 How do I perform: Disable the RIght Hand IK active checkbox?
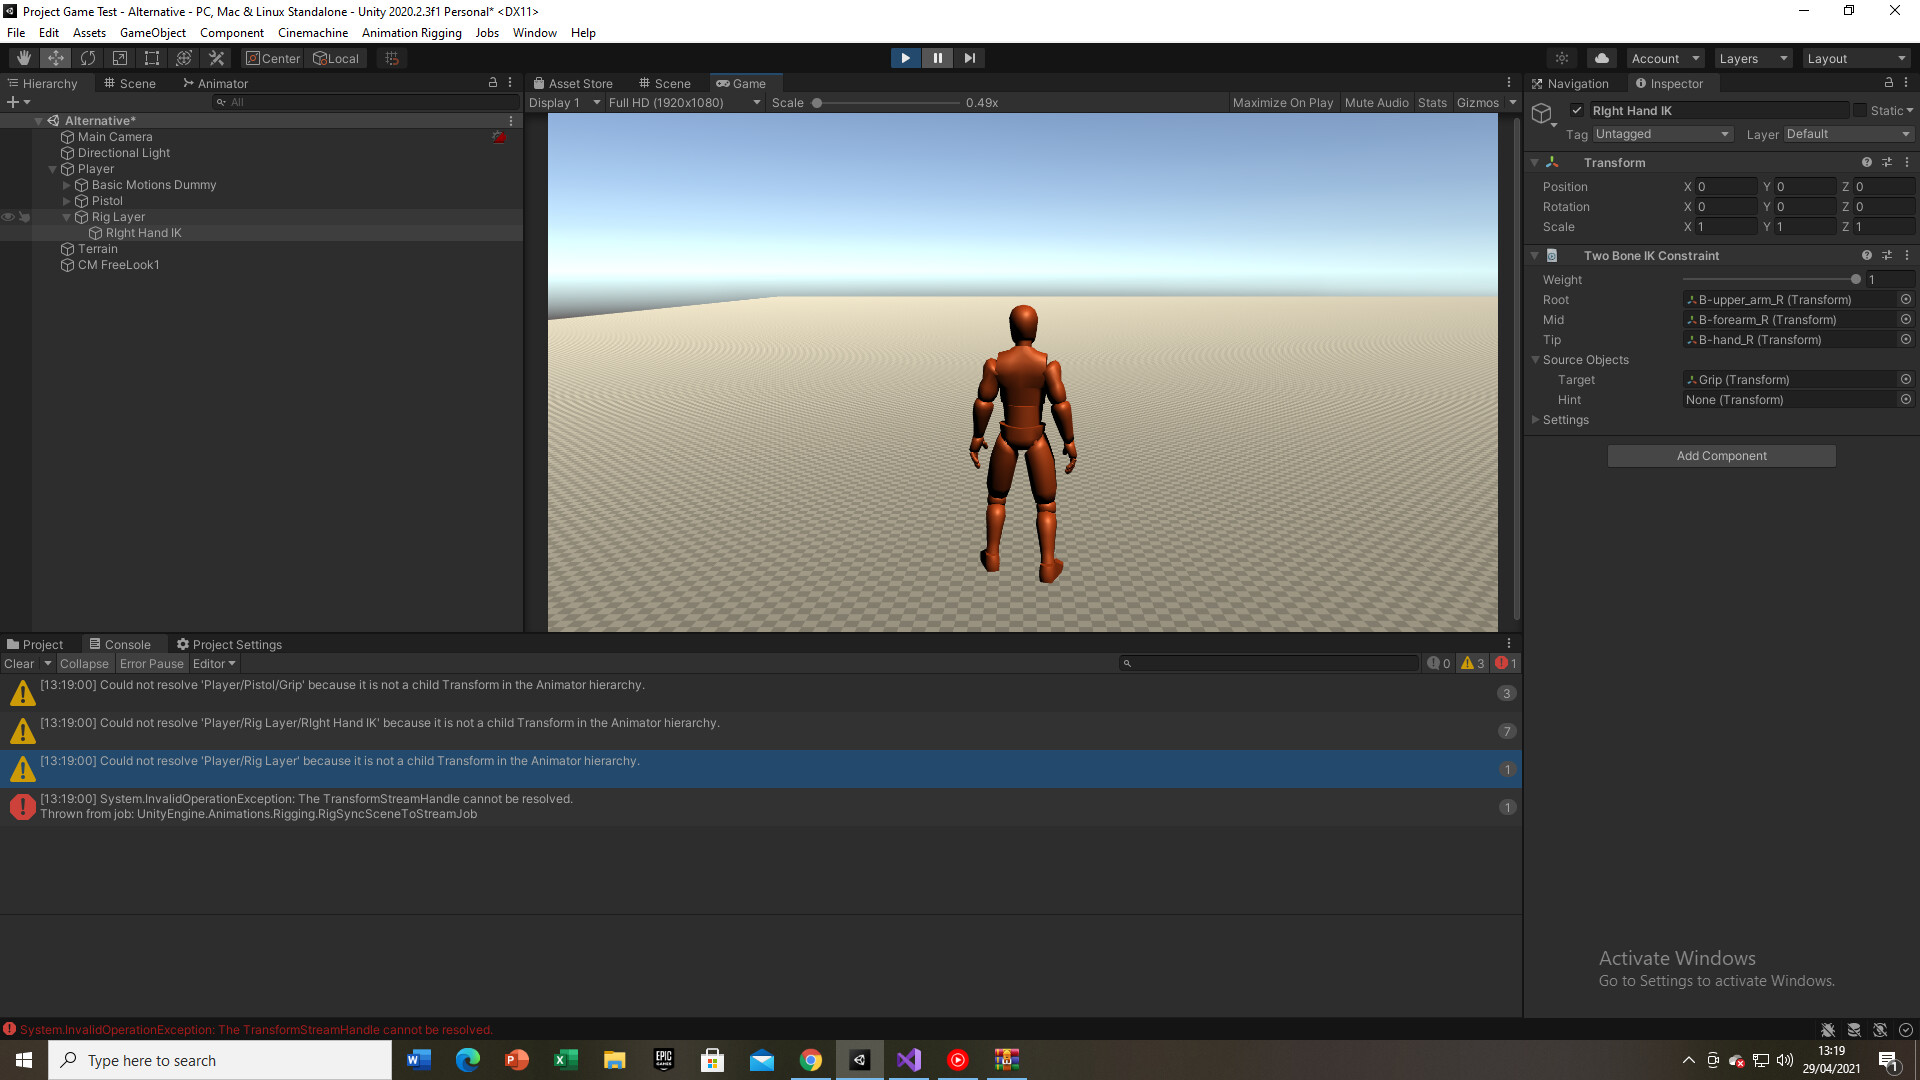point(1577,110)
